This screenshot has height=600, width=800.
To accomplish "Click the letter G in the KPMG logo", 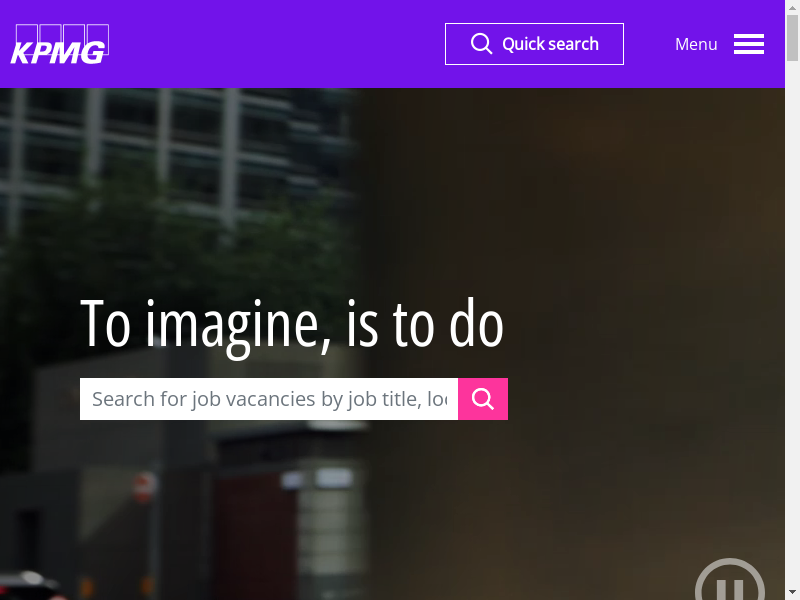I will coord(93,52).
